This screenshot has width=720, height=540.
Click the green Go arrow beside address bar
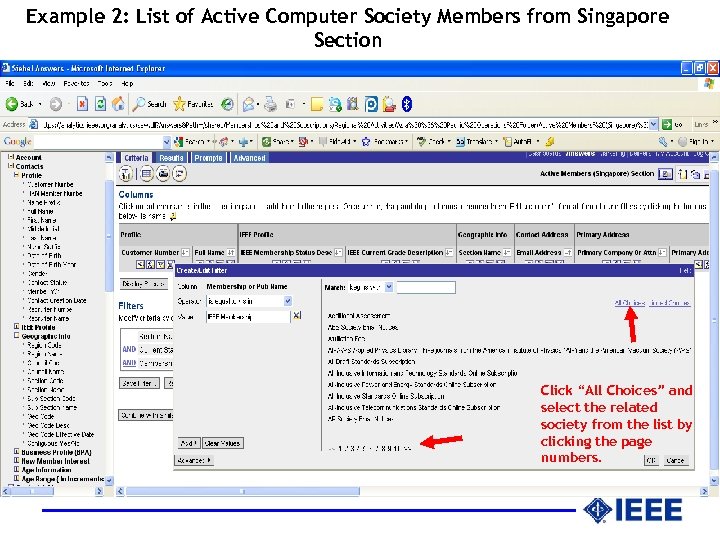point(667,124)
